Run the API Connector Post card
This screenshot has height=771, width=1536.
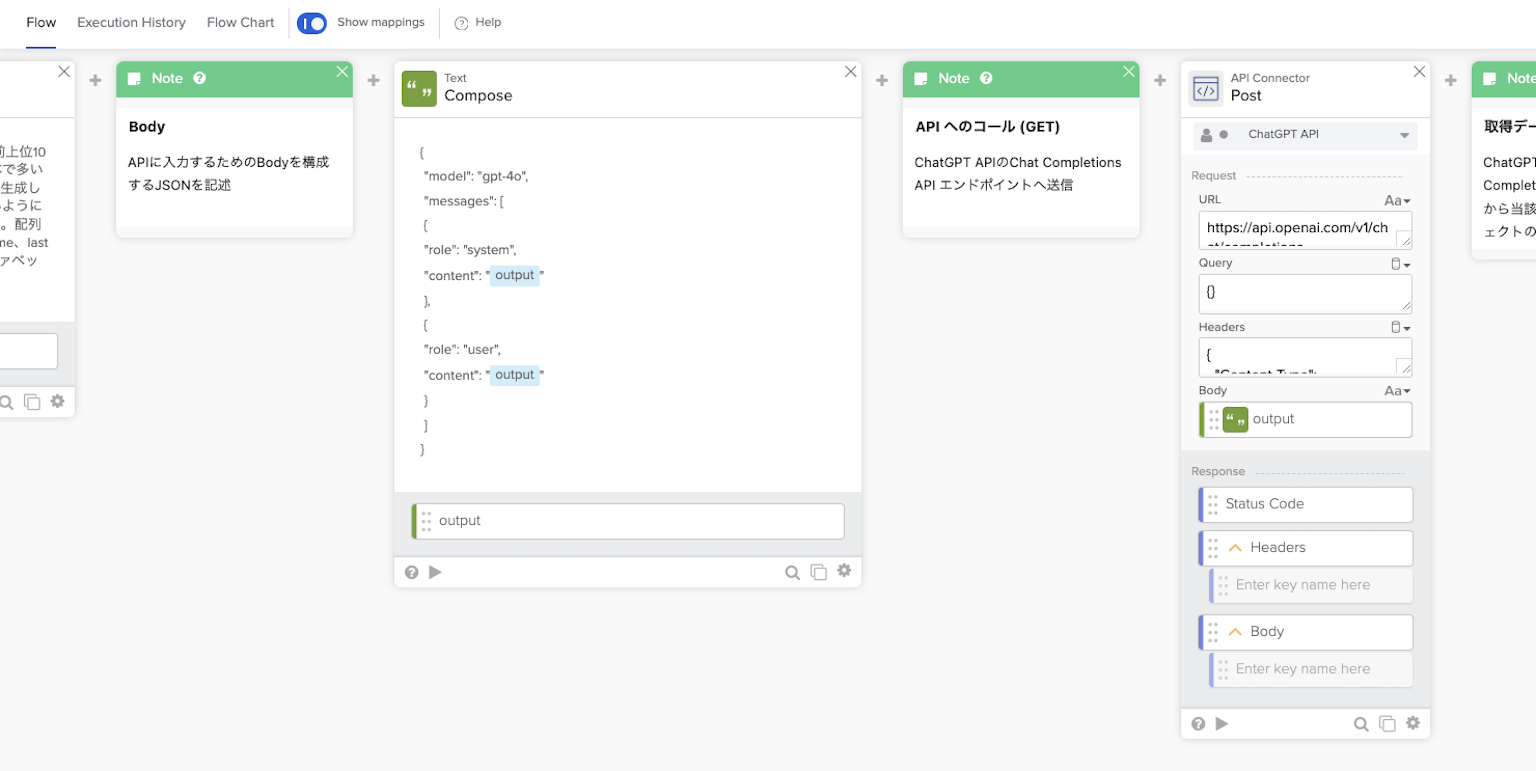pos(1221,724)
